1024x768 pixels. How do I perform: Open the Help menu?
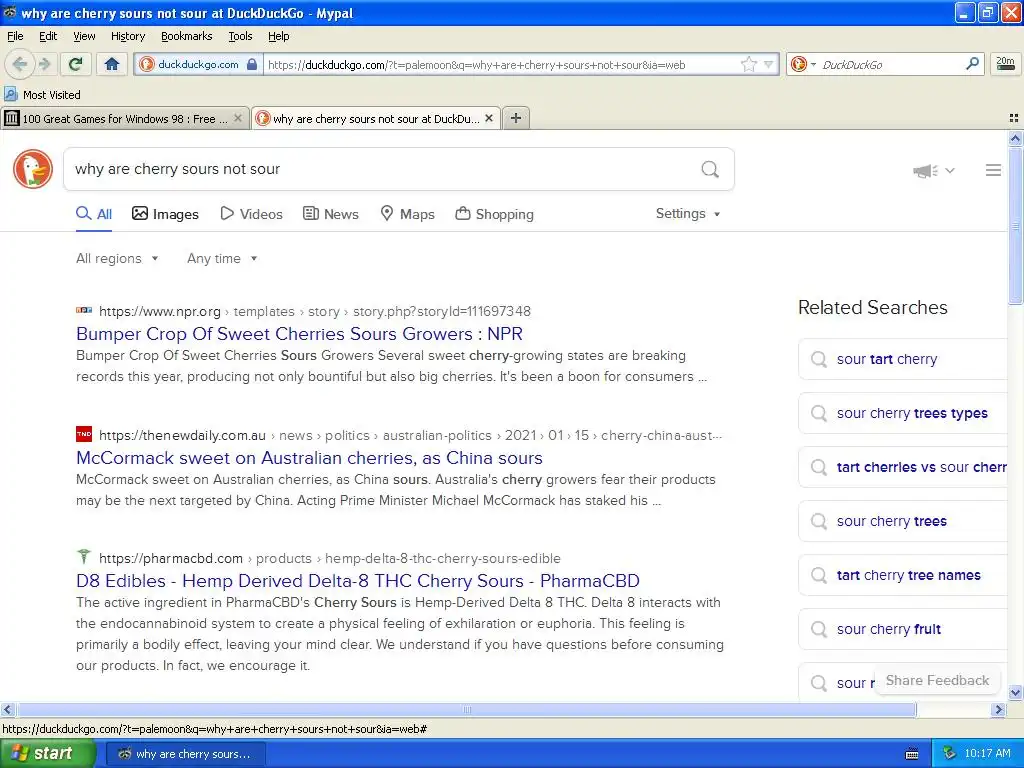pos(278,36)
